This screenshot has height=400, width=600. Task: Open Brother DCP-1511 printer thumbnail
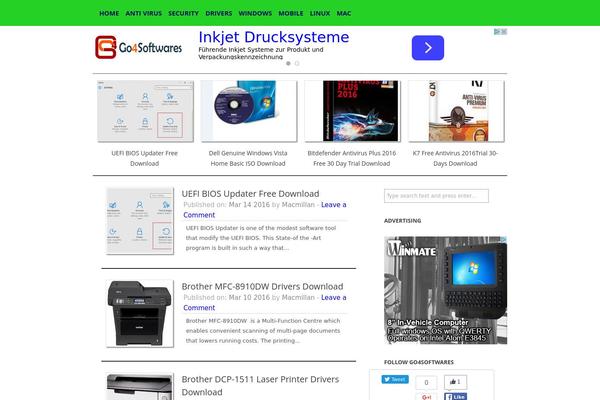(140, 387)
